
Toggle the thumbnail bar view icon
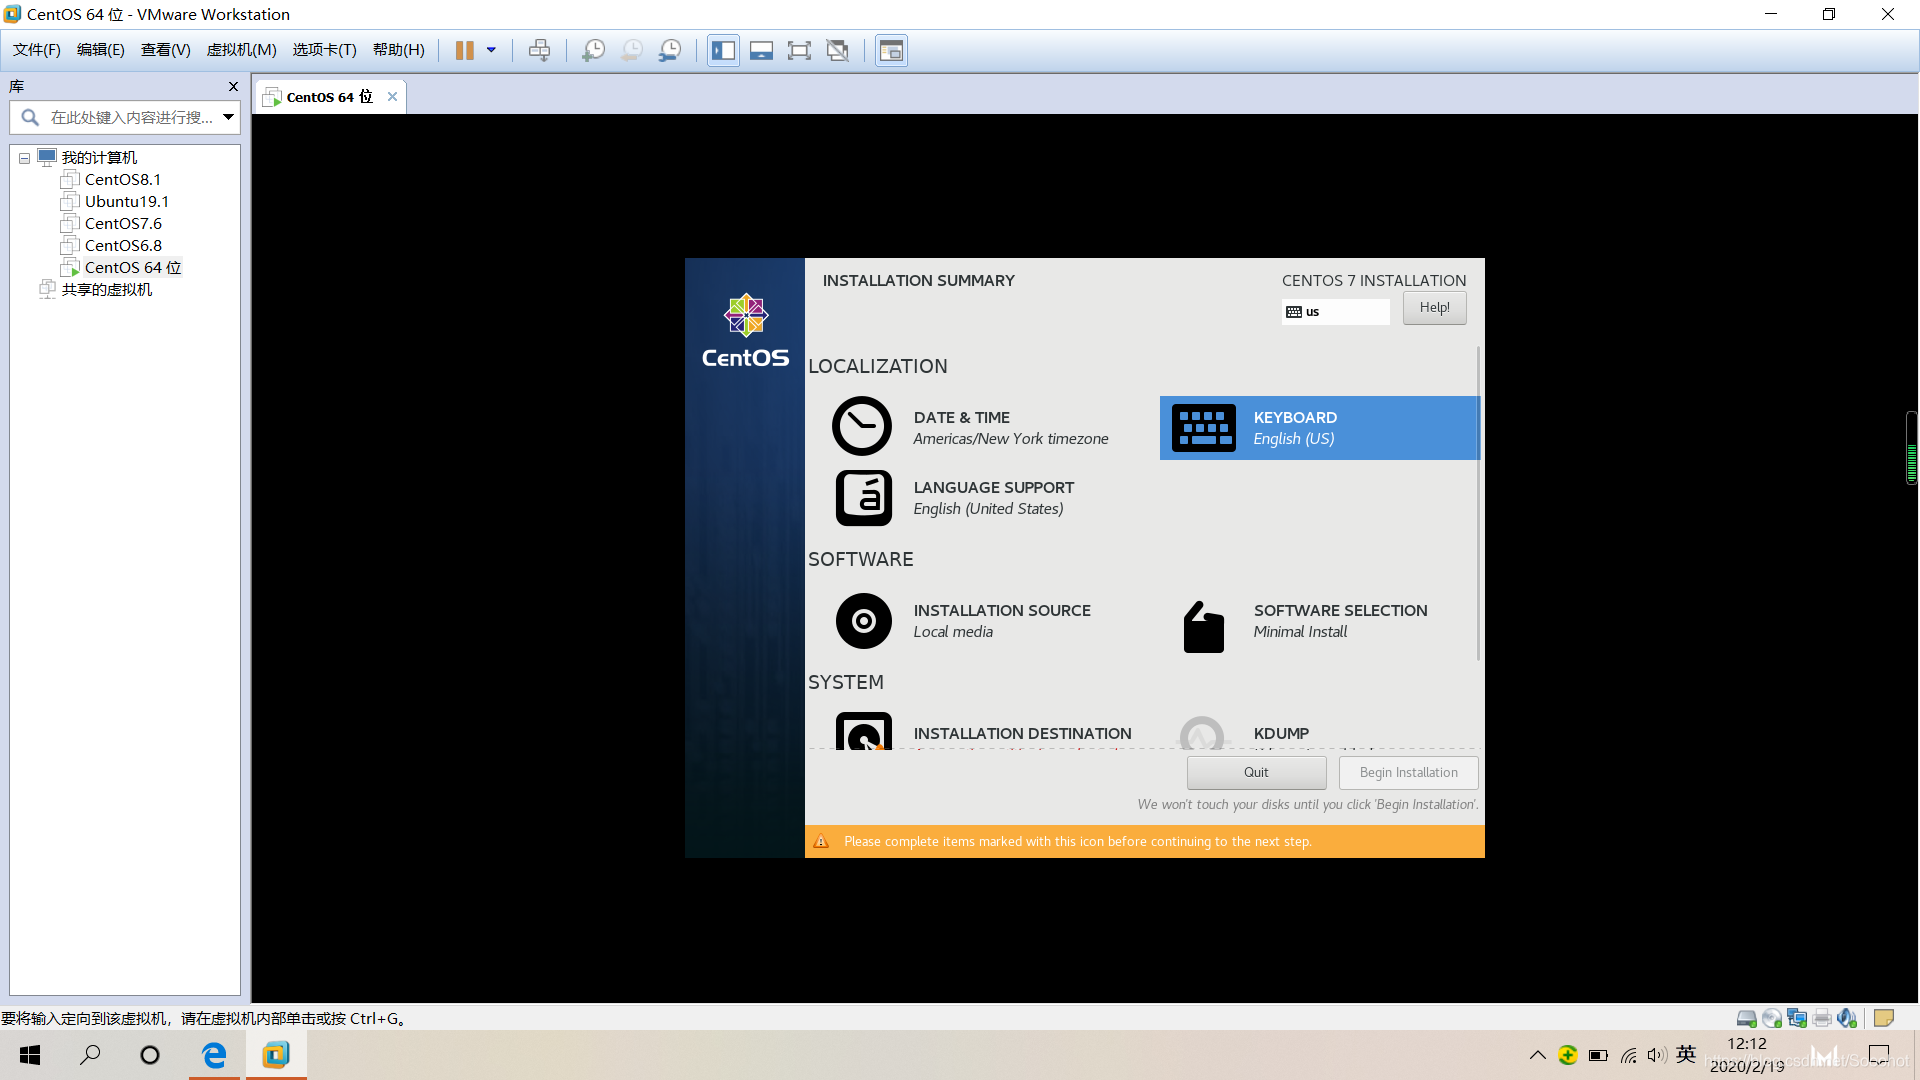coord(761,51)
